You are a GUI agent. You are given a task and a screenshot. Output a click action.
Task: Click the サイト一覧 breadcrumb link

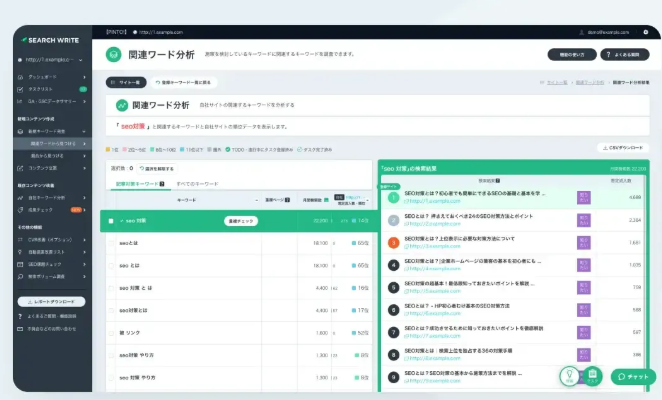(557, 82)
